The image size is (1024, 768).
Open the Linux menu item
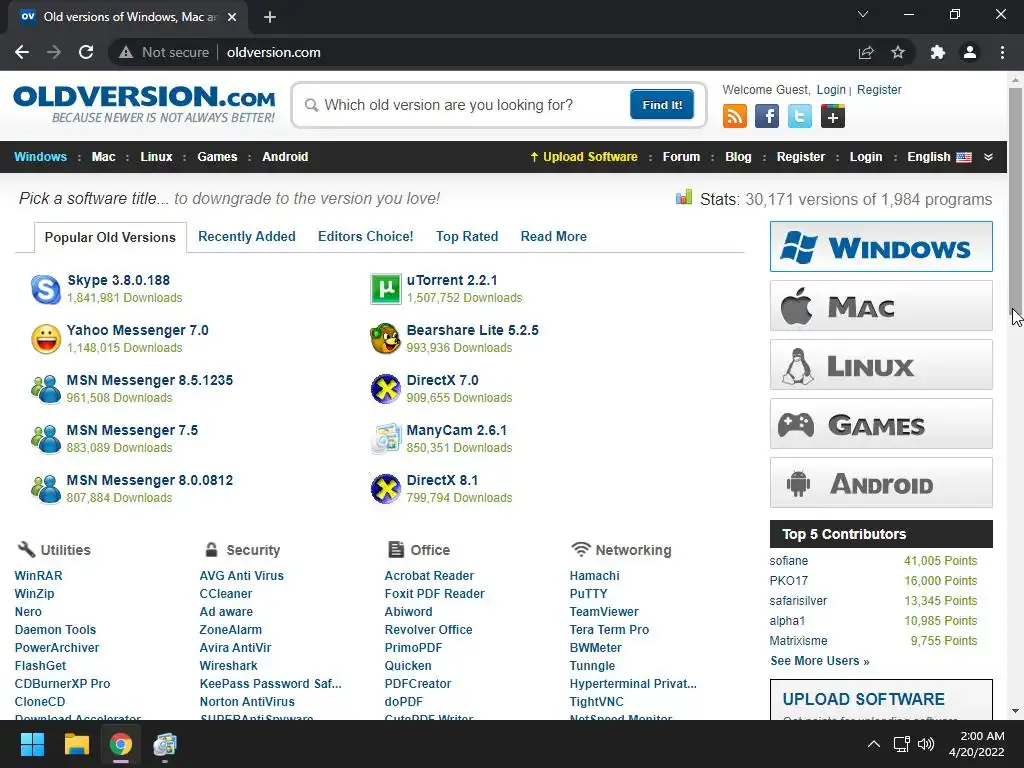tap(156, 157)
